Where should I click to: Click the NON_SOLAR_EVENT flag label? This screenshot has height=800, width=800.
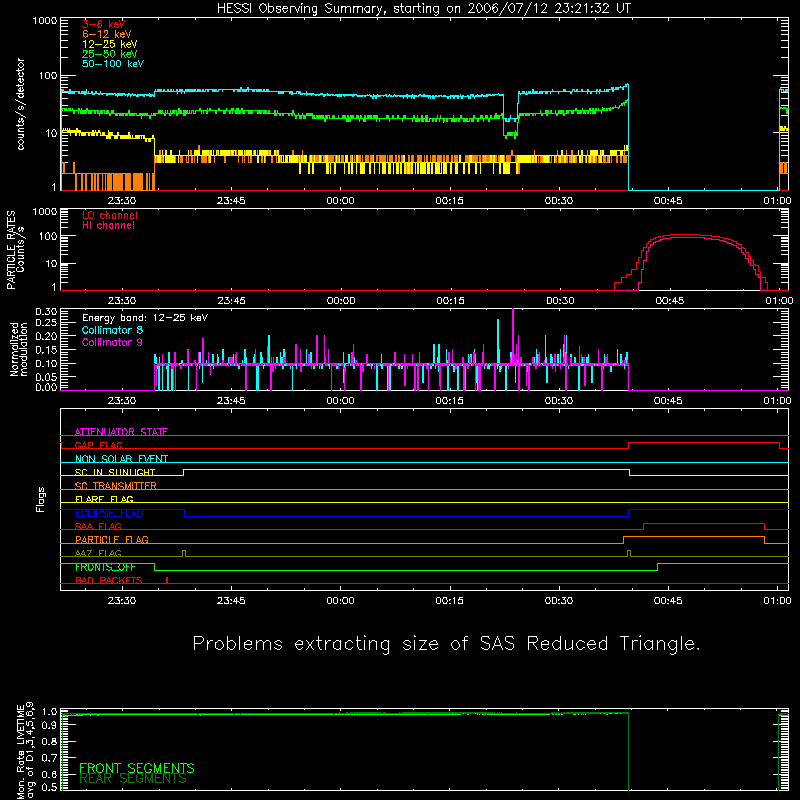(121, 459)
